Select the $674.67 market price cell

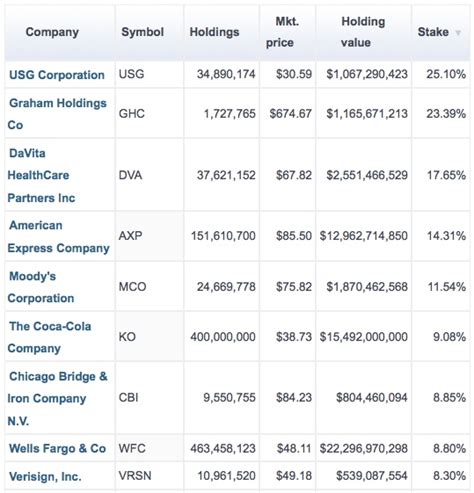click(x=288, y=113)
